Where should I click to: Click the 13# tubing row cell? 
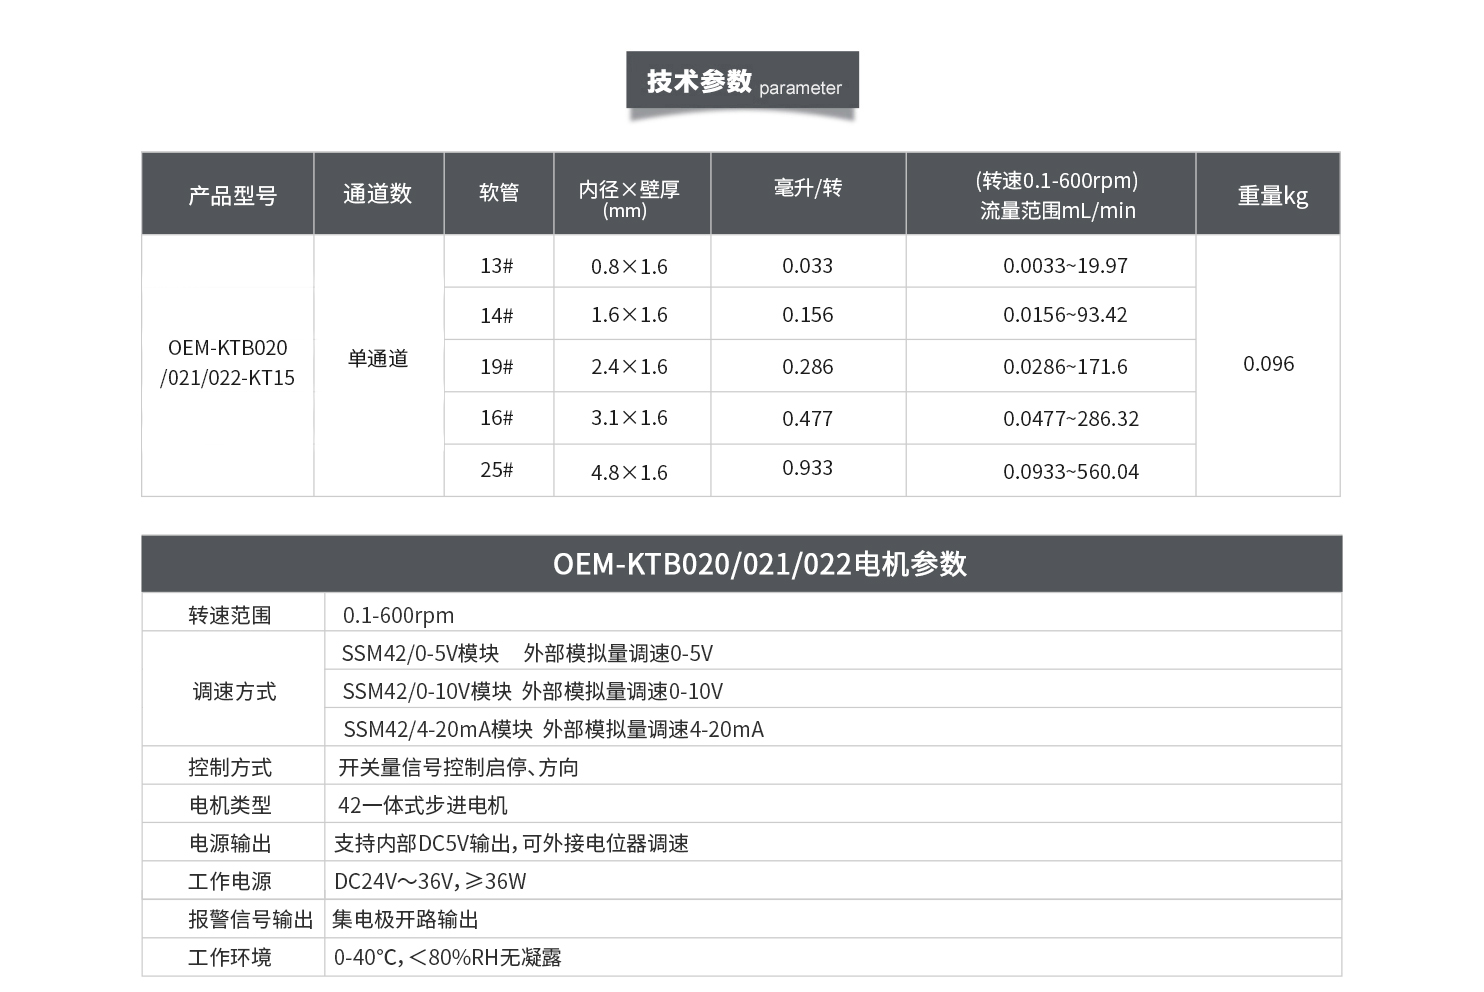click(496, 266)
